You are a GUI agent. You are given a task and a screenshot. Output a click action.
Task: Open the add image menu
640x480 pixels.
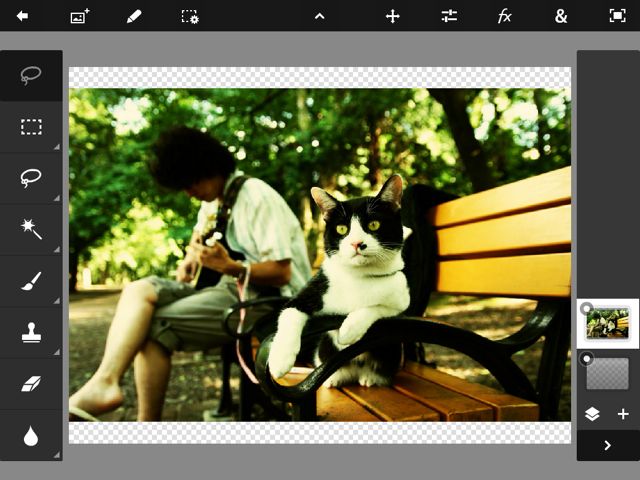point(80,16)
